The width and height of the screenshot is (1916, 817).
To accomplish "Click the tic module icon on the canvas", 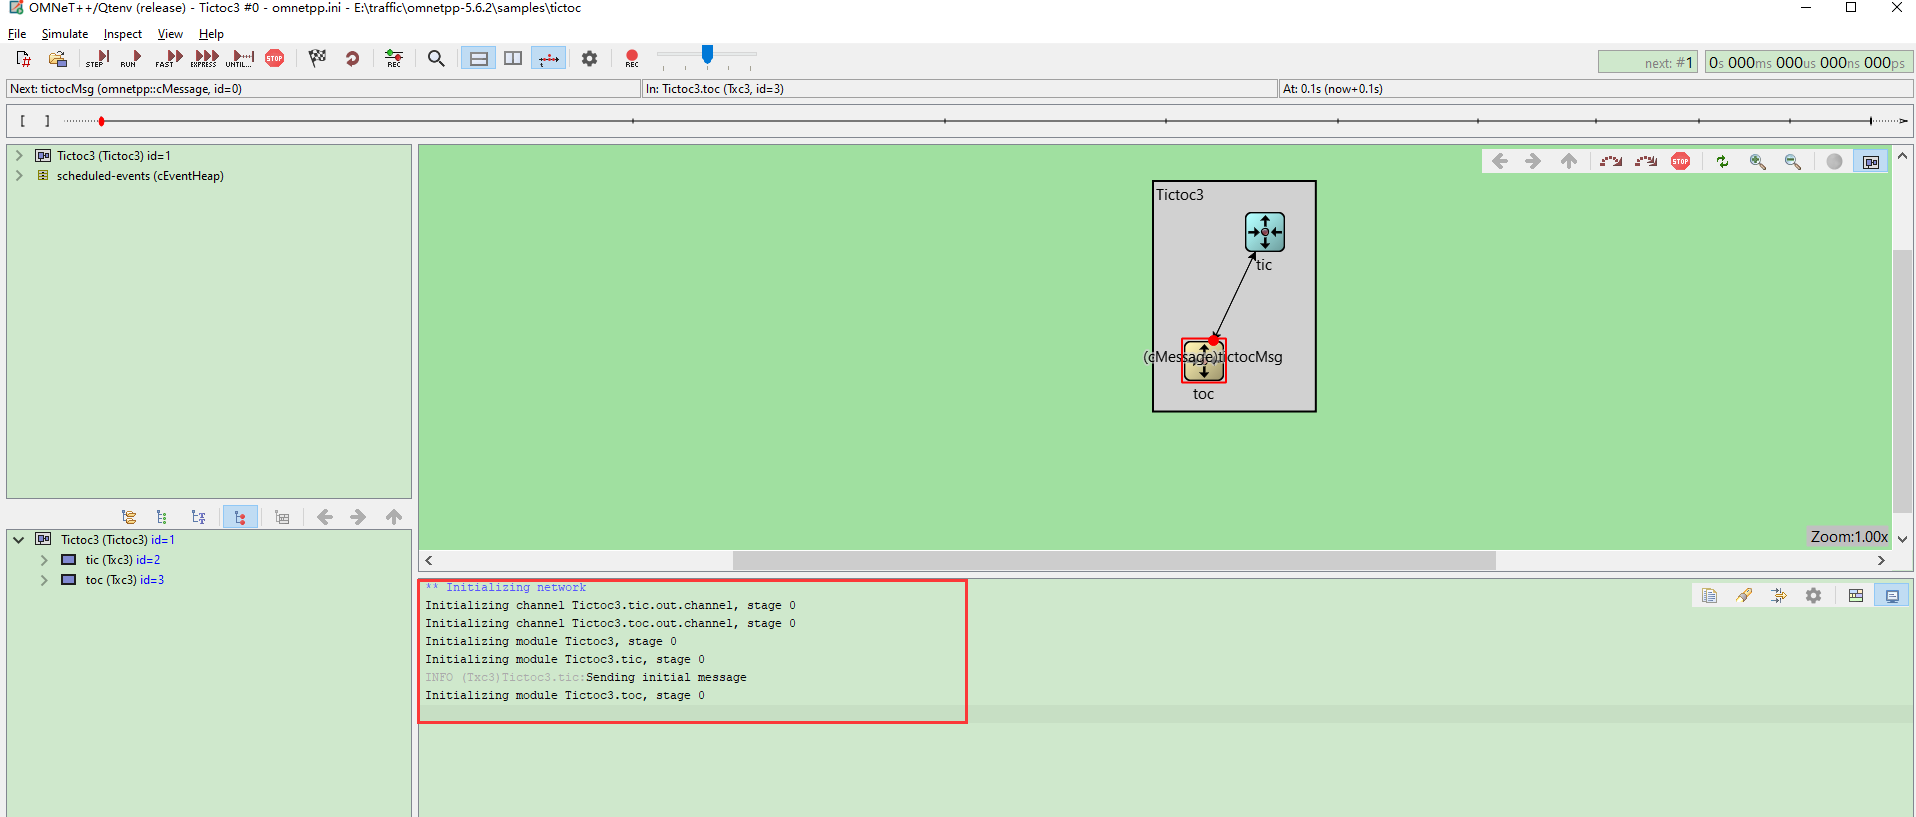I will click(x=1265, y=232).
